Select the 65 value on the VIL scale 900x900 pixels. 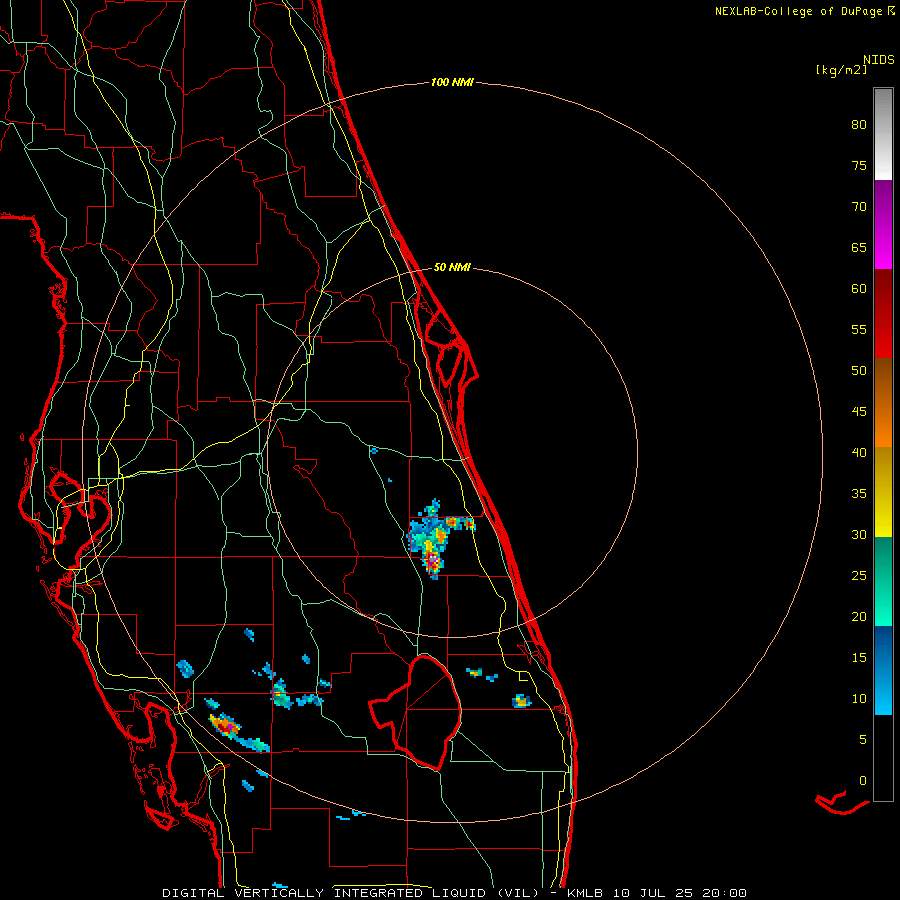click(x=859, y=247)
